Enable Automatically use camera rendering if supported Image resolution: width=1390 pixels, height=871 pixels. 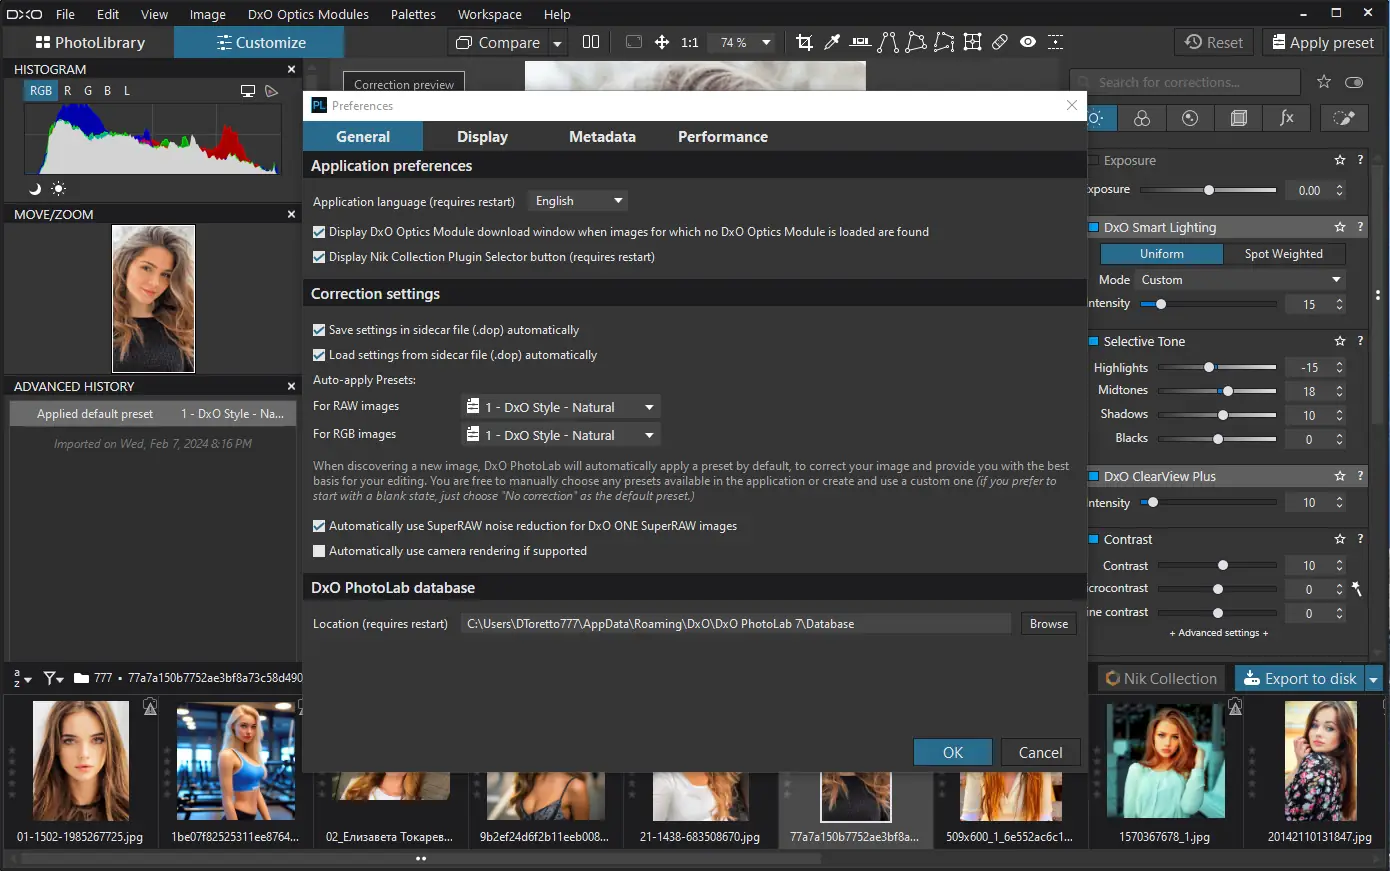click(x=319, y=551)
